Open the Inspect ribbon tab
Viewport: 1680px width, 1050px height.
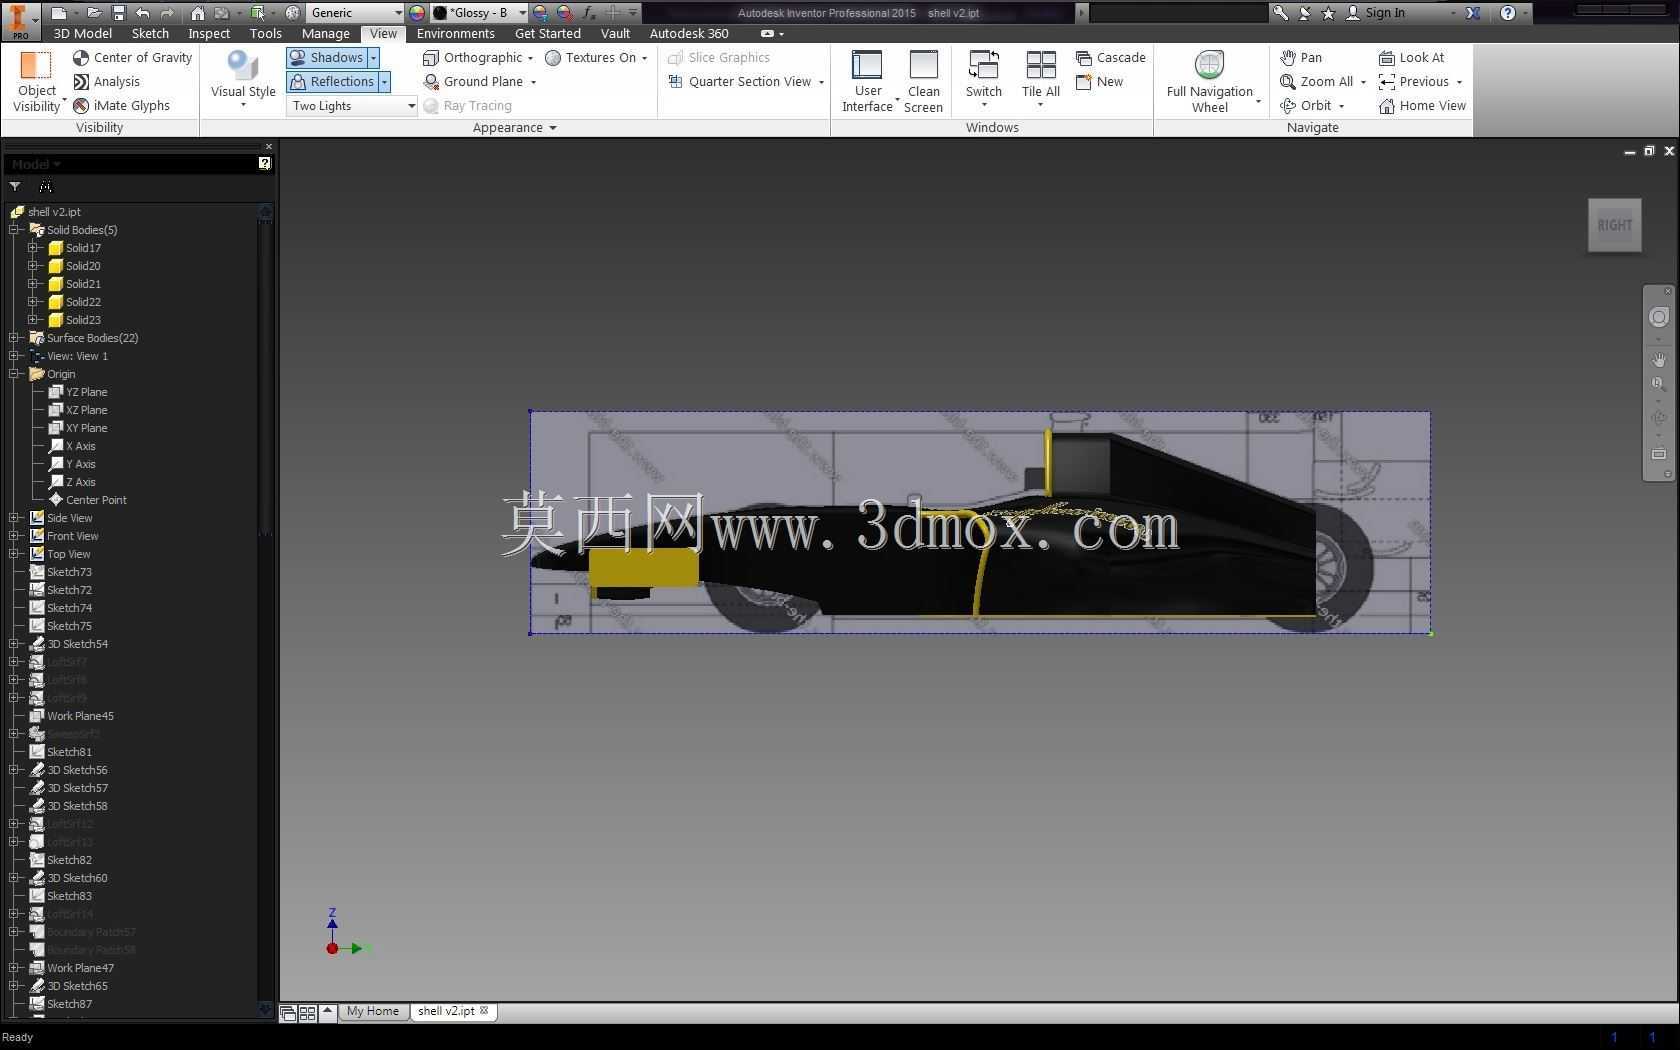coord(209,33)
